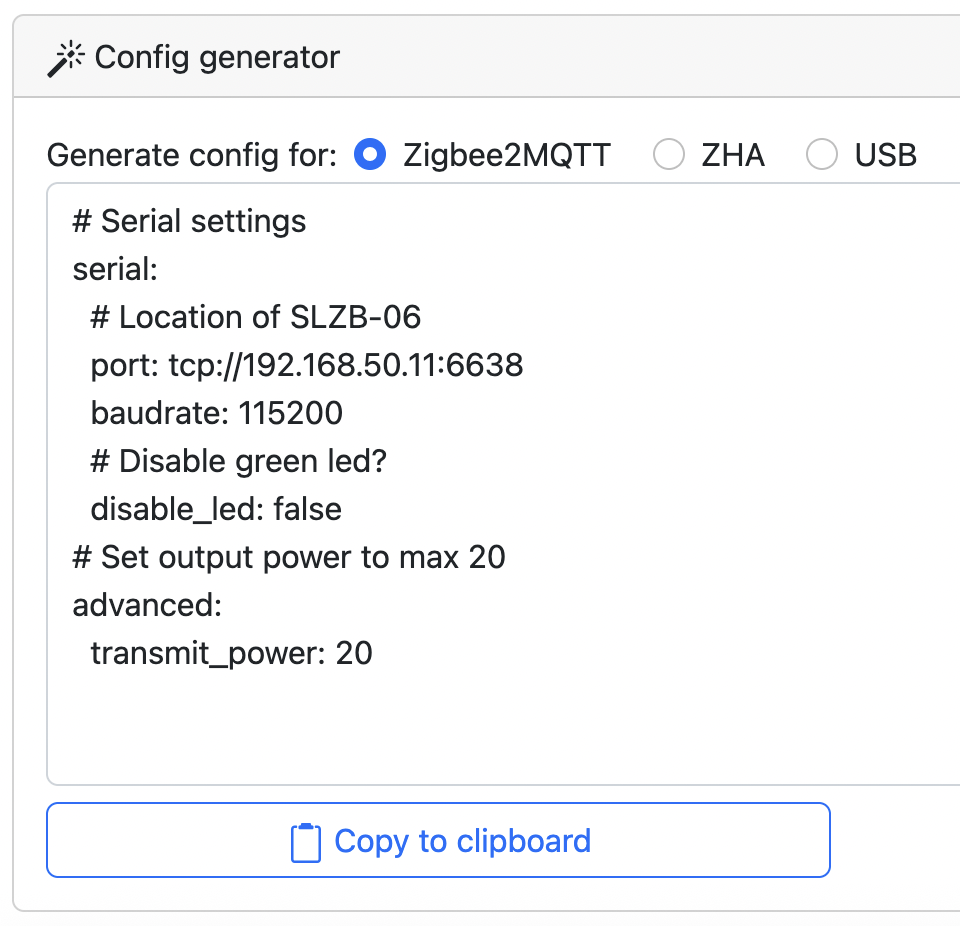Click the Zigbee2MQTT option label
Image resolution: width=960 pixels, height=926 pixels.
click(x=506, y=155)
